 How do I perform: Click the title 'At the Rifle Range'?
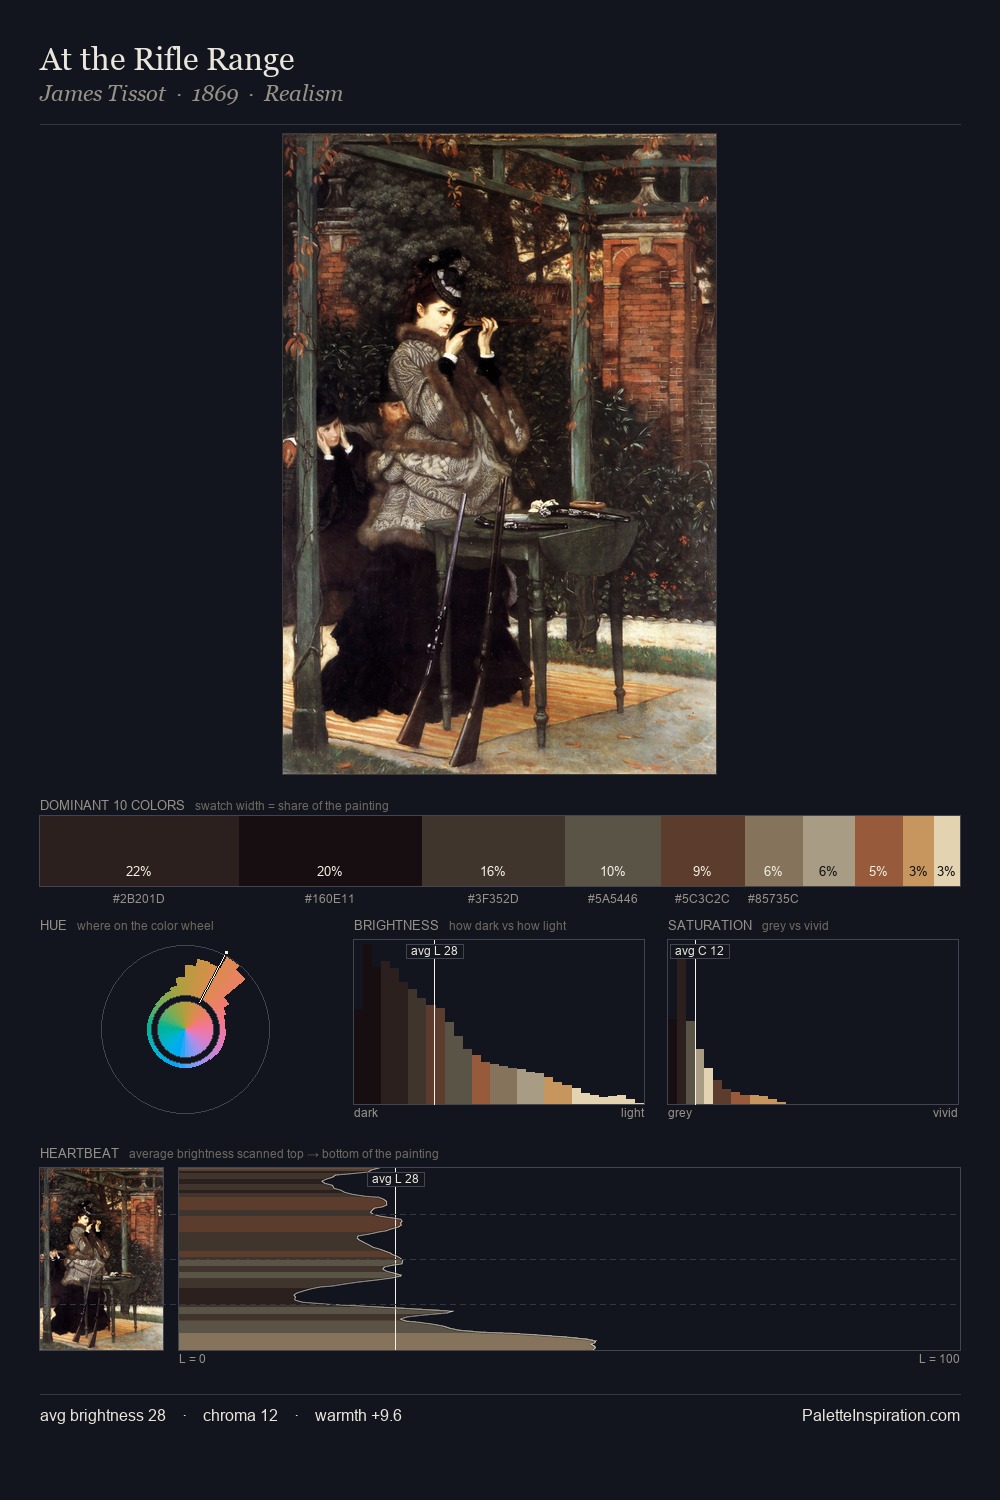click(x=167, y=59)
